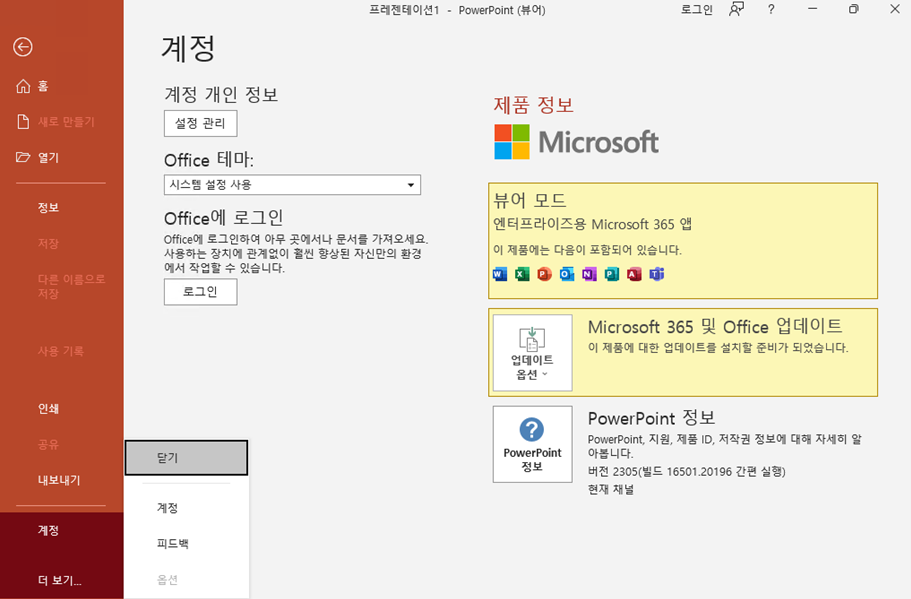Click the 열기 sidebar label
911x599 pixels.
[49, 157]
